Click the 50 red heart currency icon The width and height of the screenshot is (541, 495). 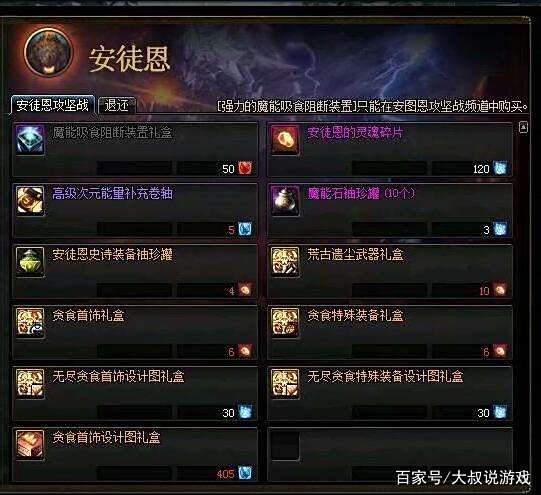click(x=245, y=168)
